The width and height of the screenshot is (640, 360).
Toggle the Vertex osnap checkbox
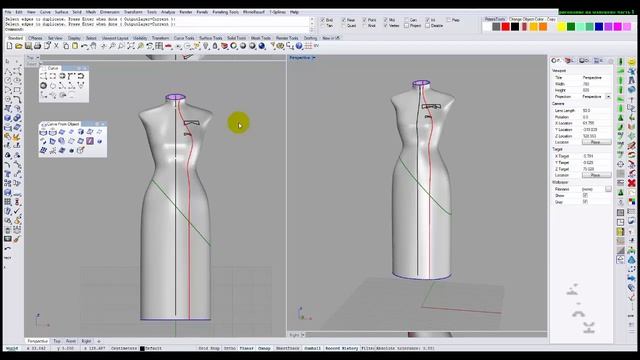(386, 25)
